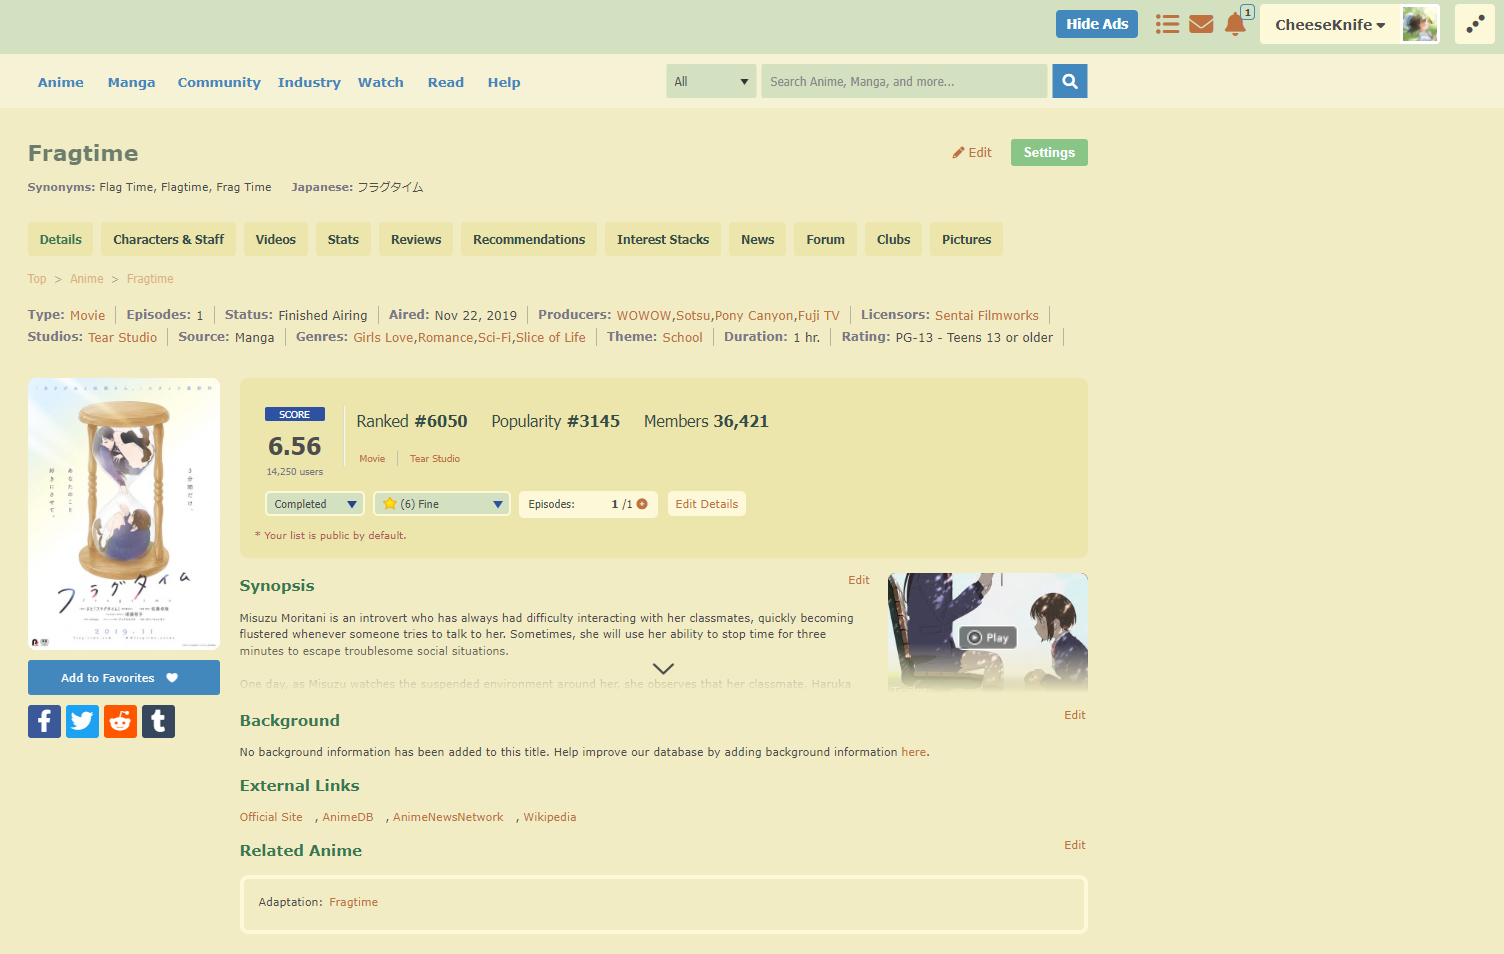
Task: Increment watched episodes with plus icon
Action: pos(642,504)
